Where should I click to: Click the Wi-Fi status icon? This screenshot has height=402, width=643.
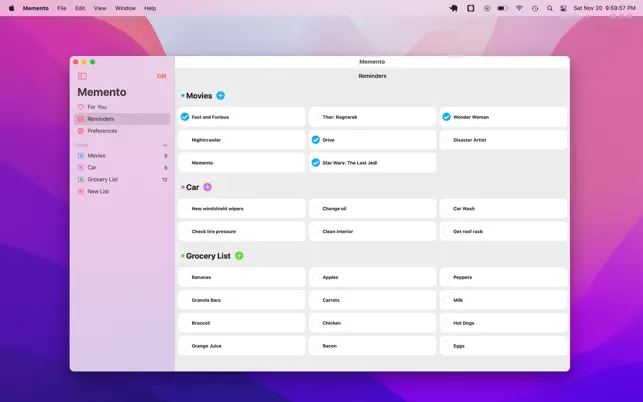[519, 8]
